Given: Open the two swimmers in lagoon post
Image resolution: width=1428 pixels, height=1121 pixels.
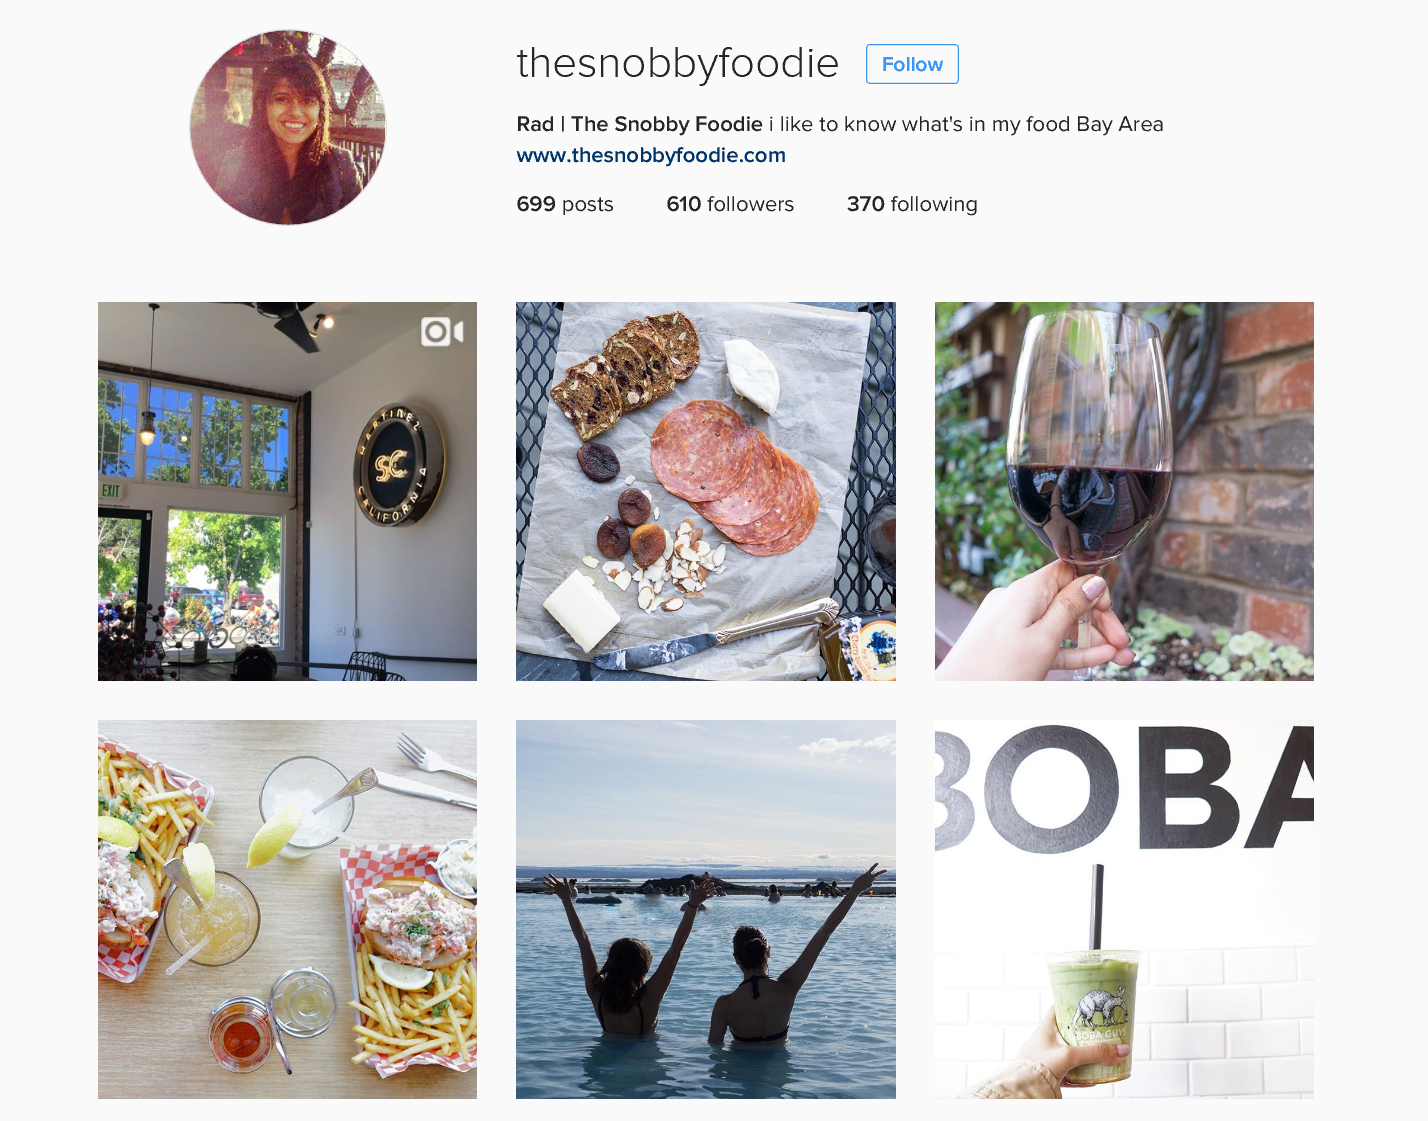Looking at the screenshot, I should point(706,909).
